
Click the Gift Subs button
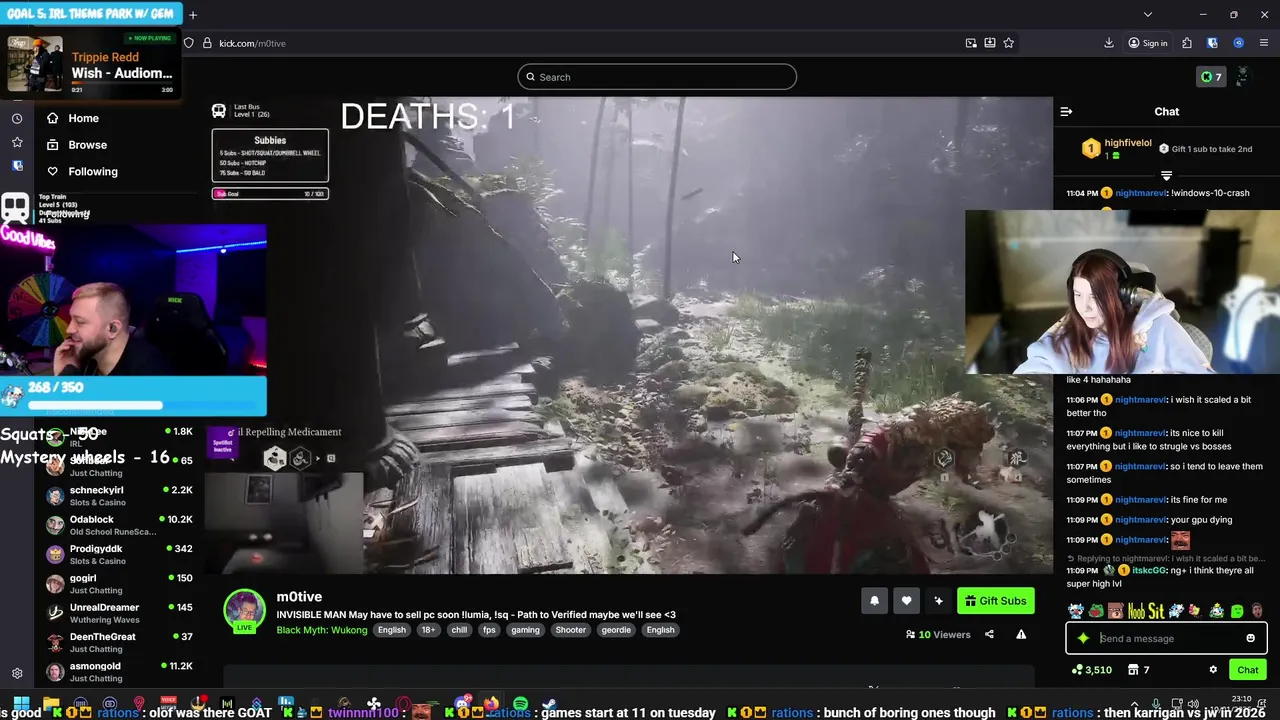[x=995, y=601]
